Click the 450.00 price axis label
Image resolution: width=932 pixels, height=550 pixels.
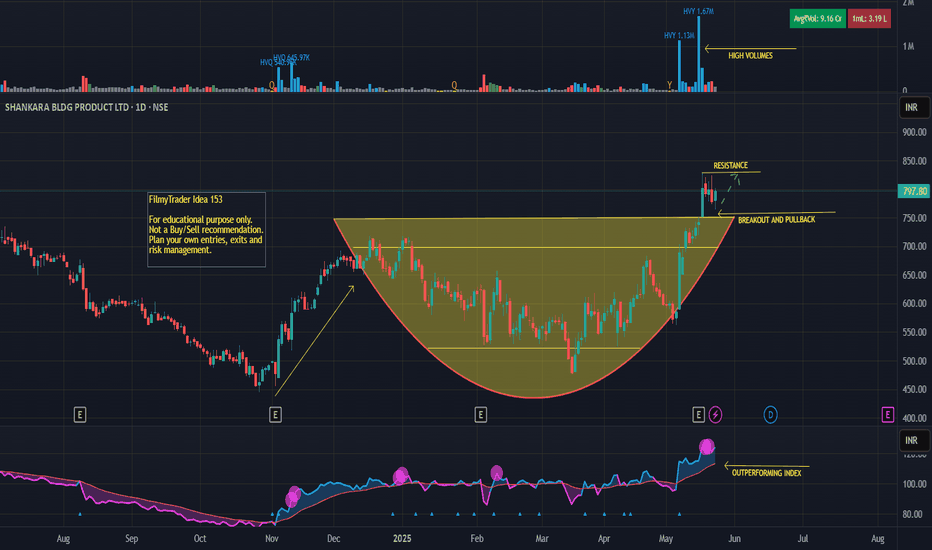[914, 389]
